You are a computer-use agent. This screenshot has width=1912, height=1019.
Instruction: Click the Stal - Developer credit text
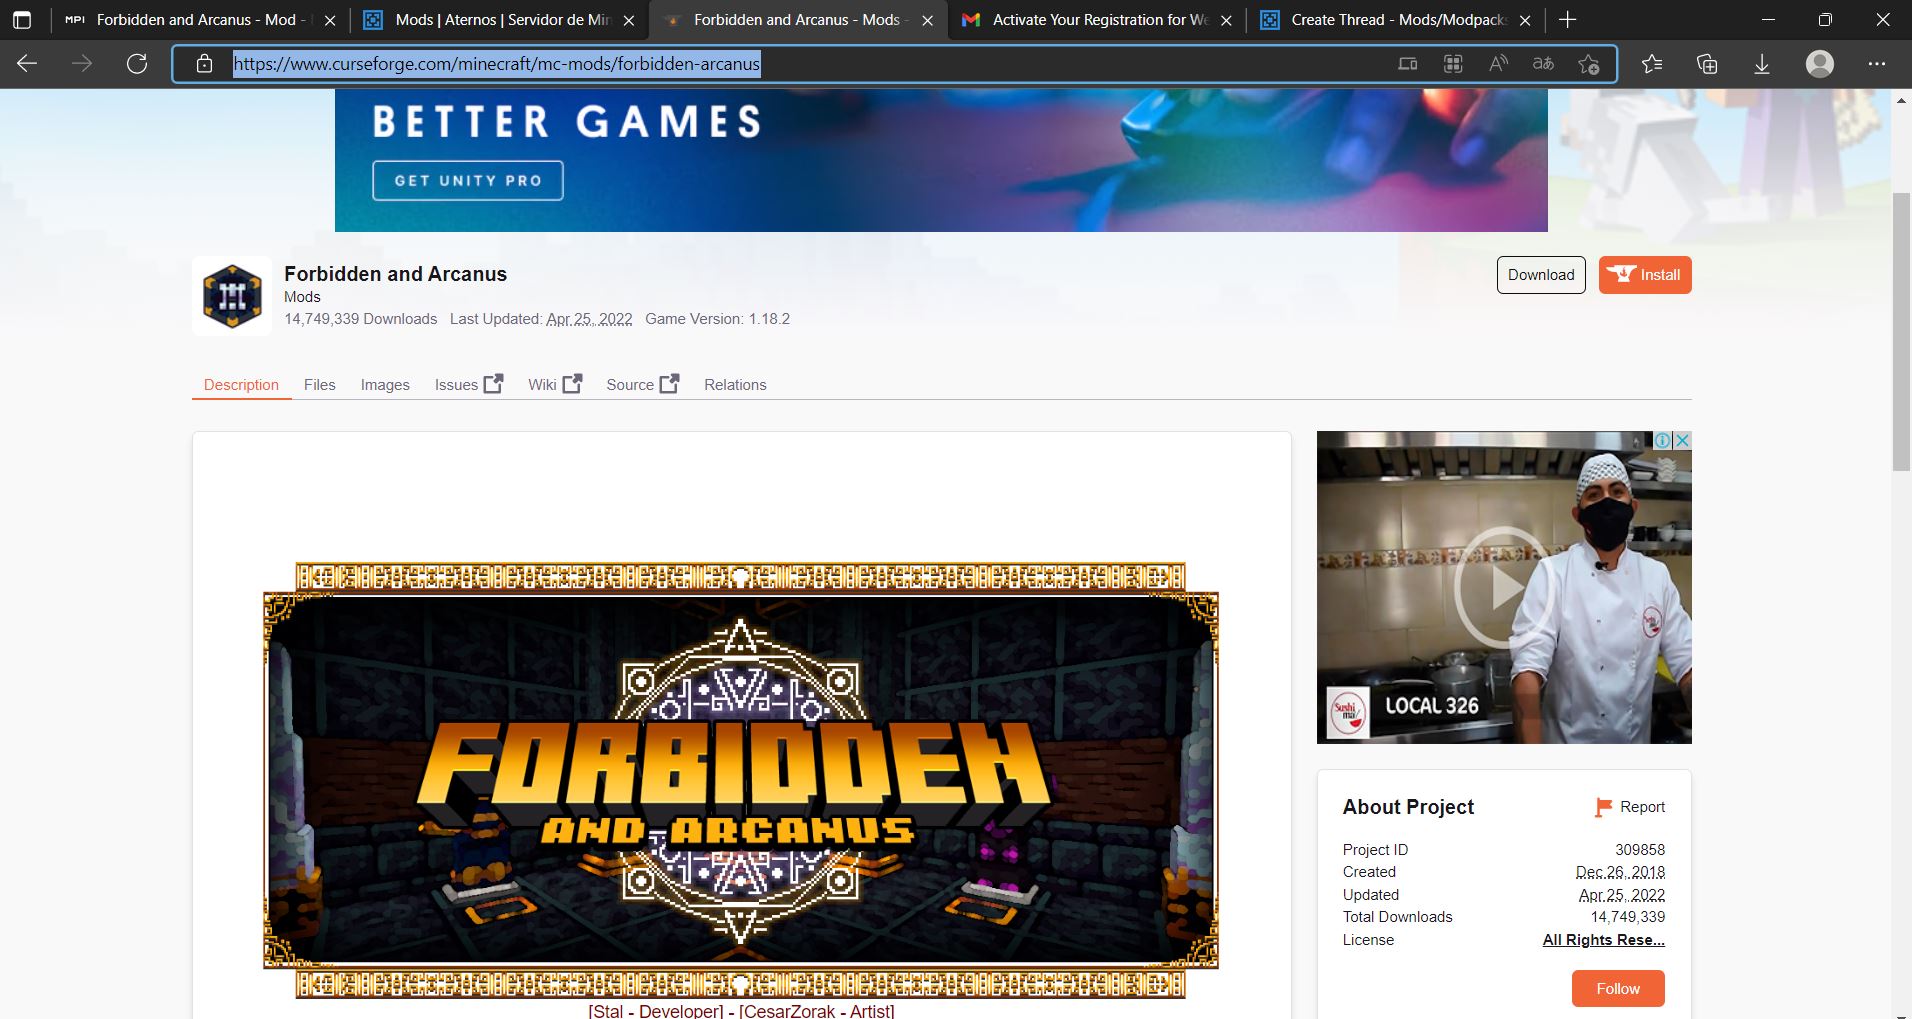[656, 1011]
